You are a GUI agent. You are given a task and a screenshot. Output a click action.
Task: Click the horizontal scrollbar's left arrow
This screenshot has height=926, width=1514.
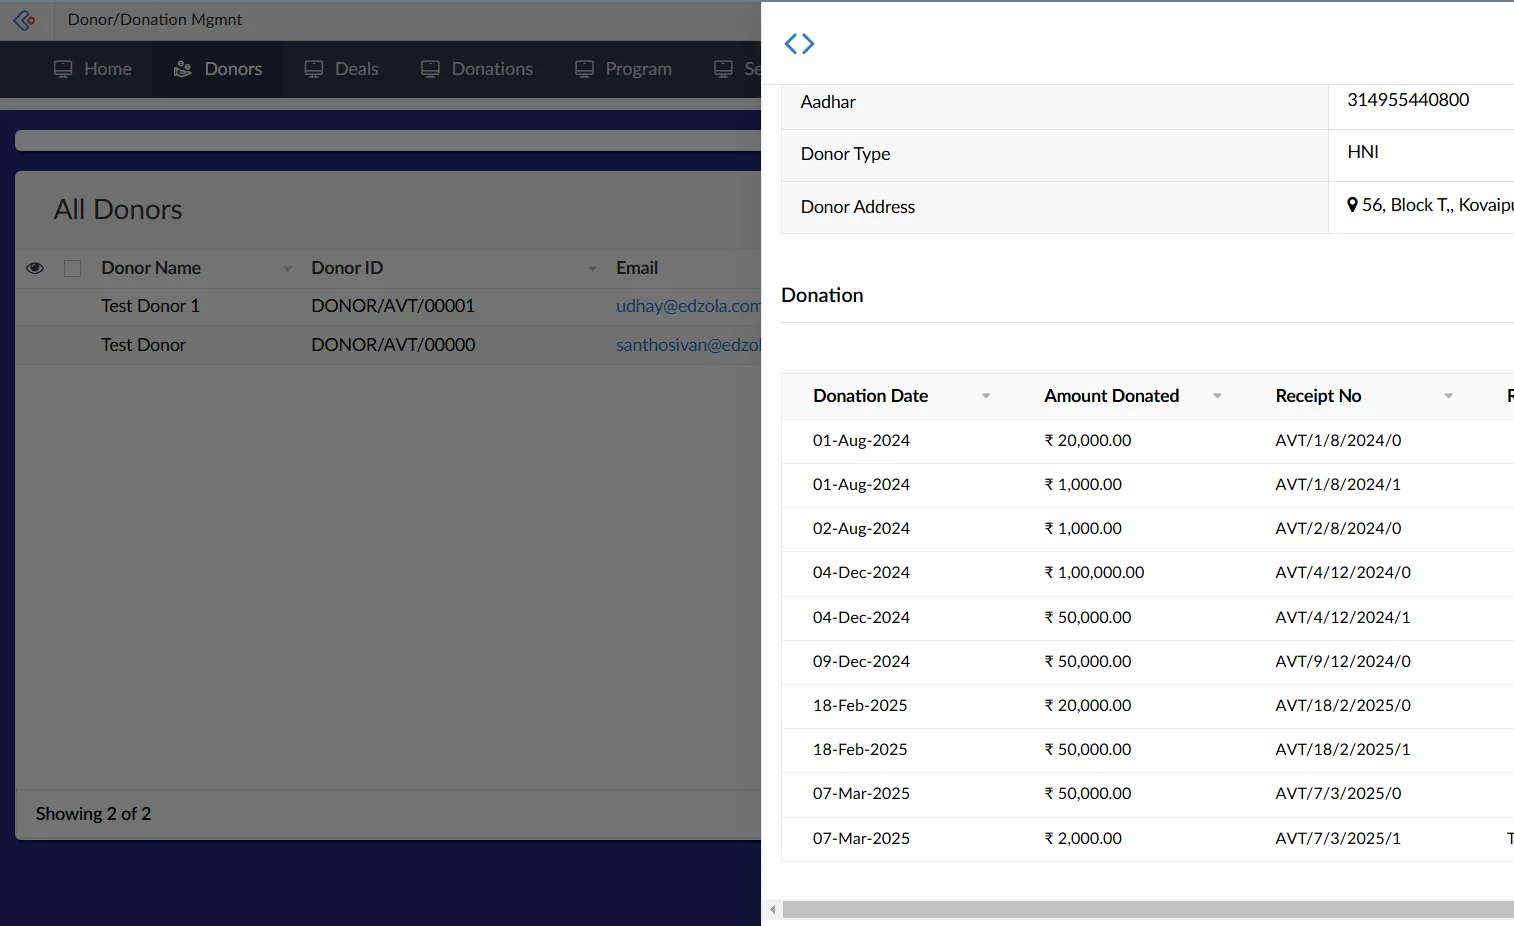pyautogui.click(x=772, y=910)
